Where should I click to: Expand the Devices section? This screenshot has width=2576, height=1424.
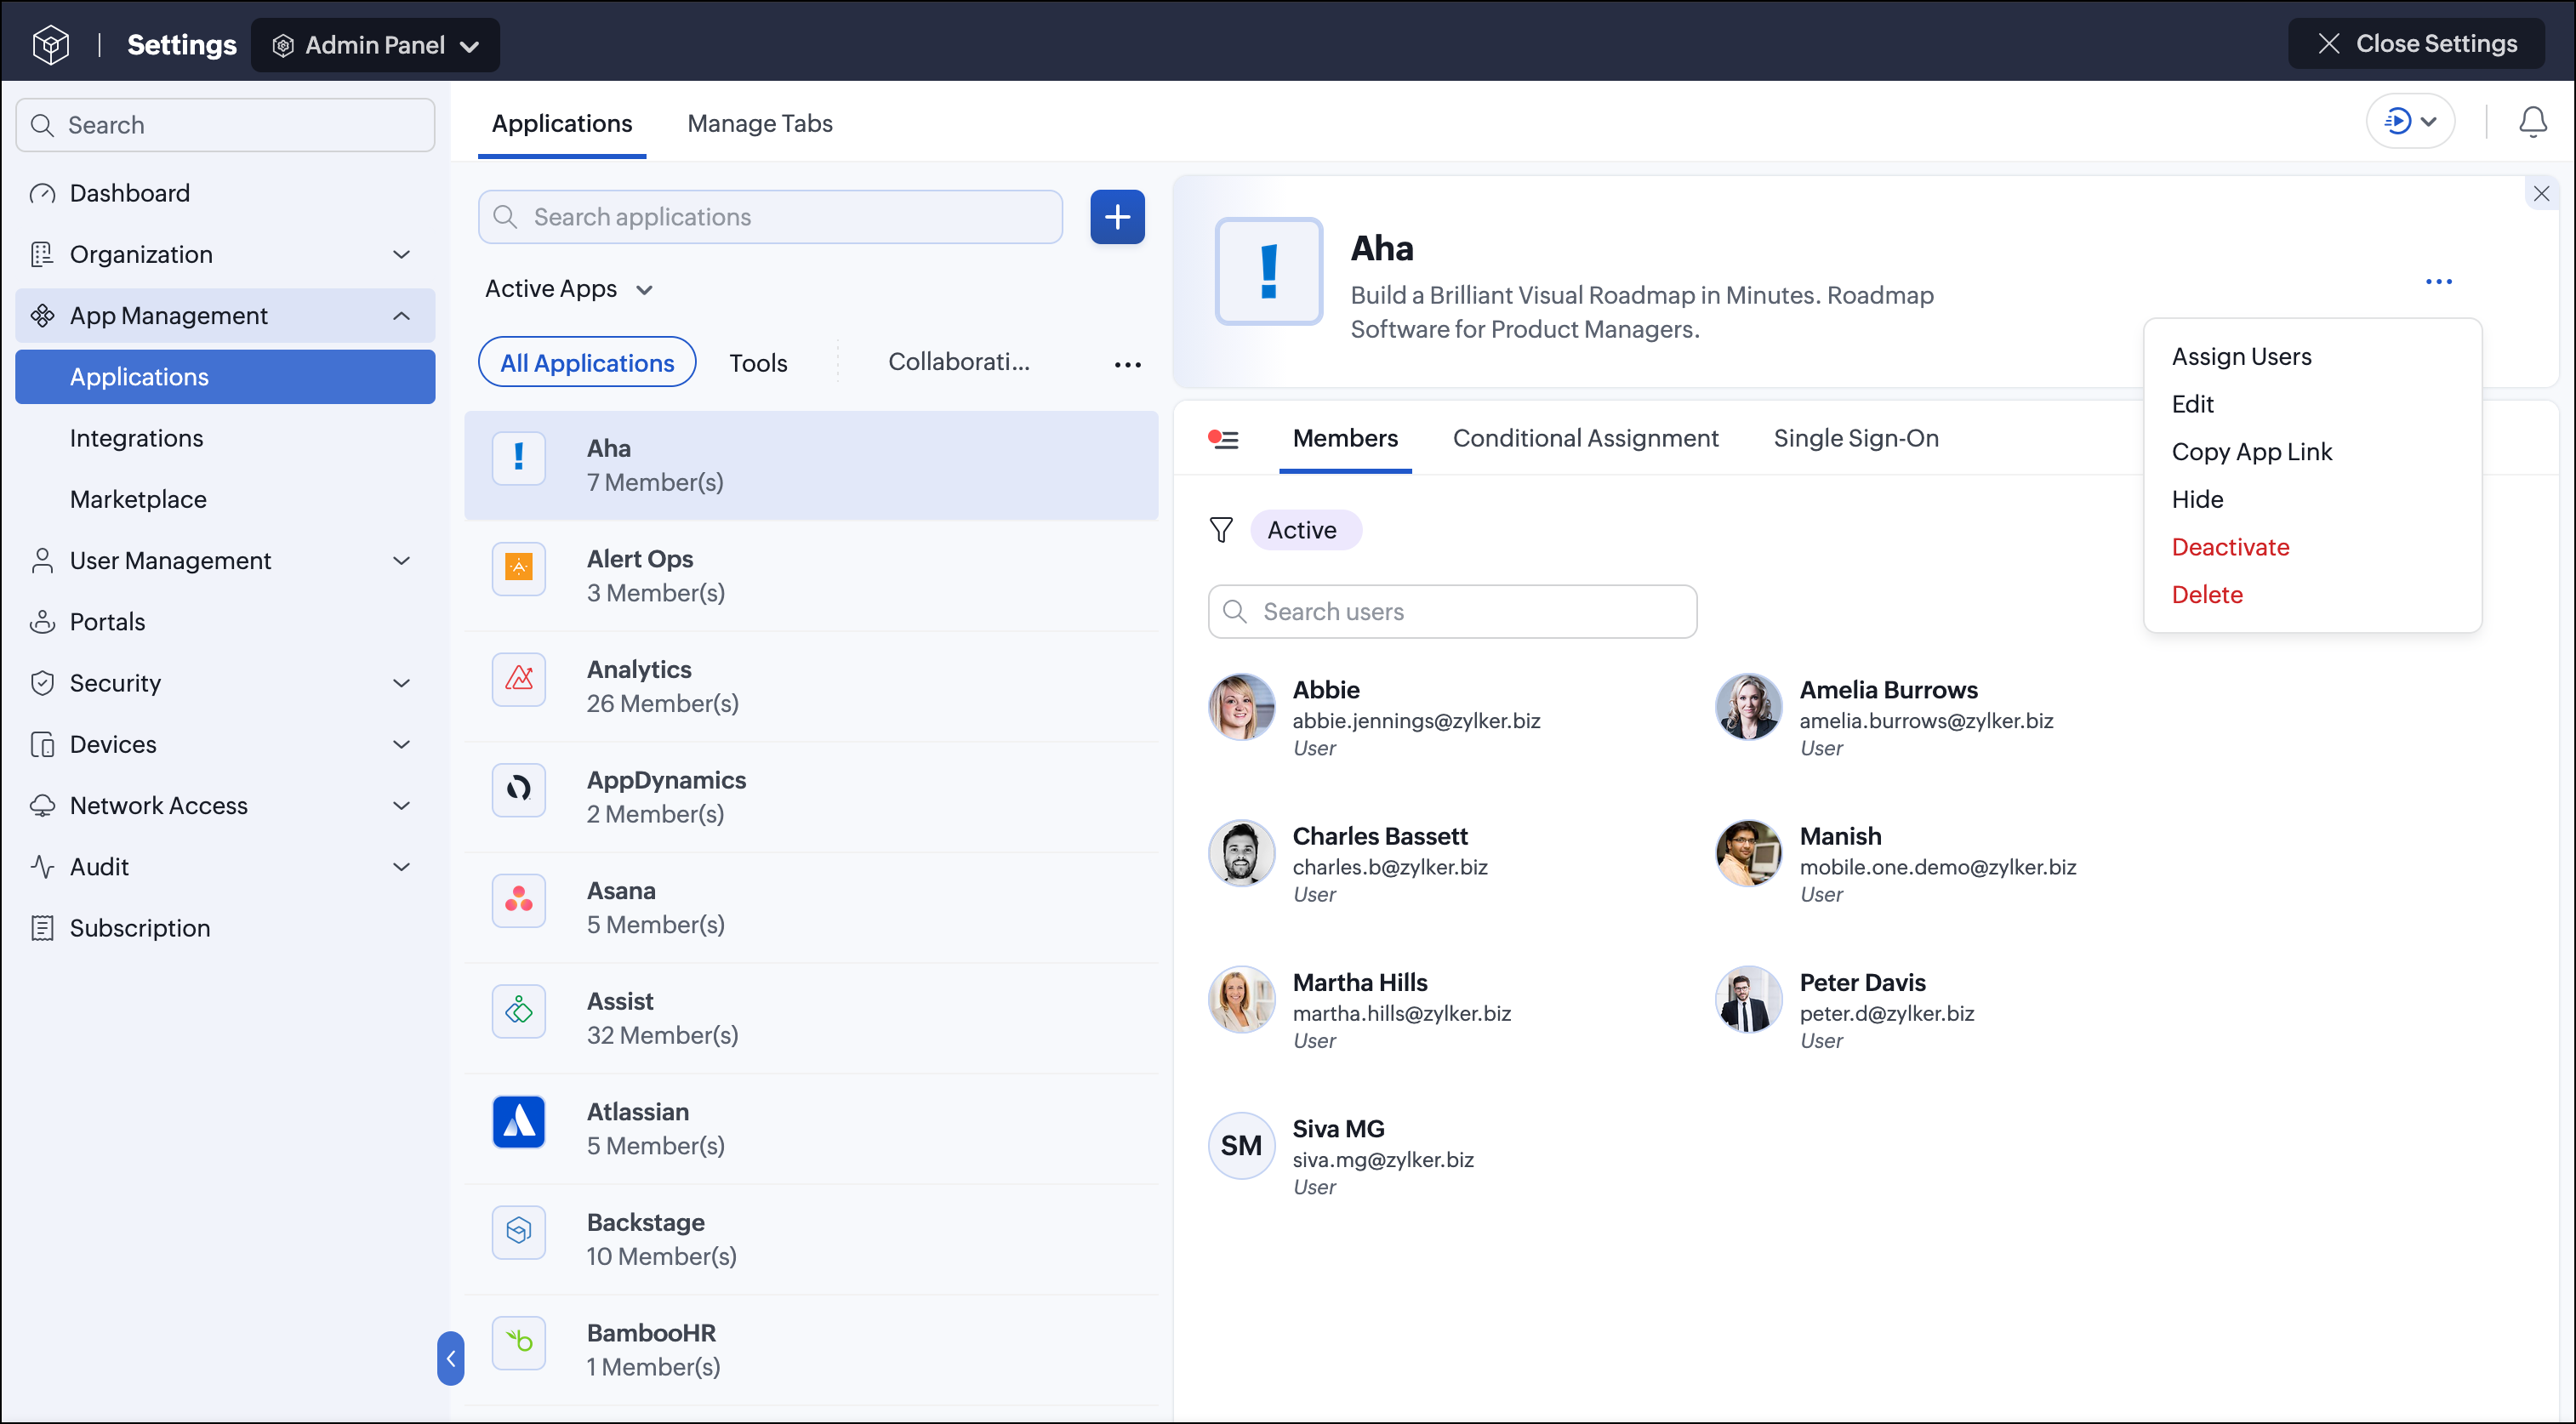point(226,745)
